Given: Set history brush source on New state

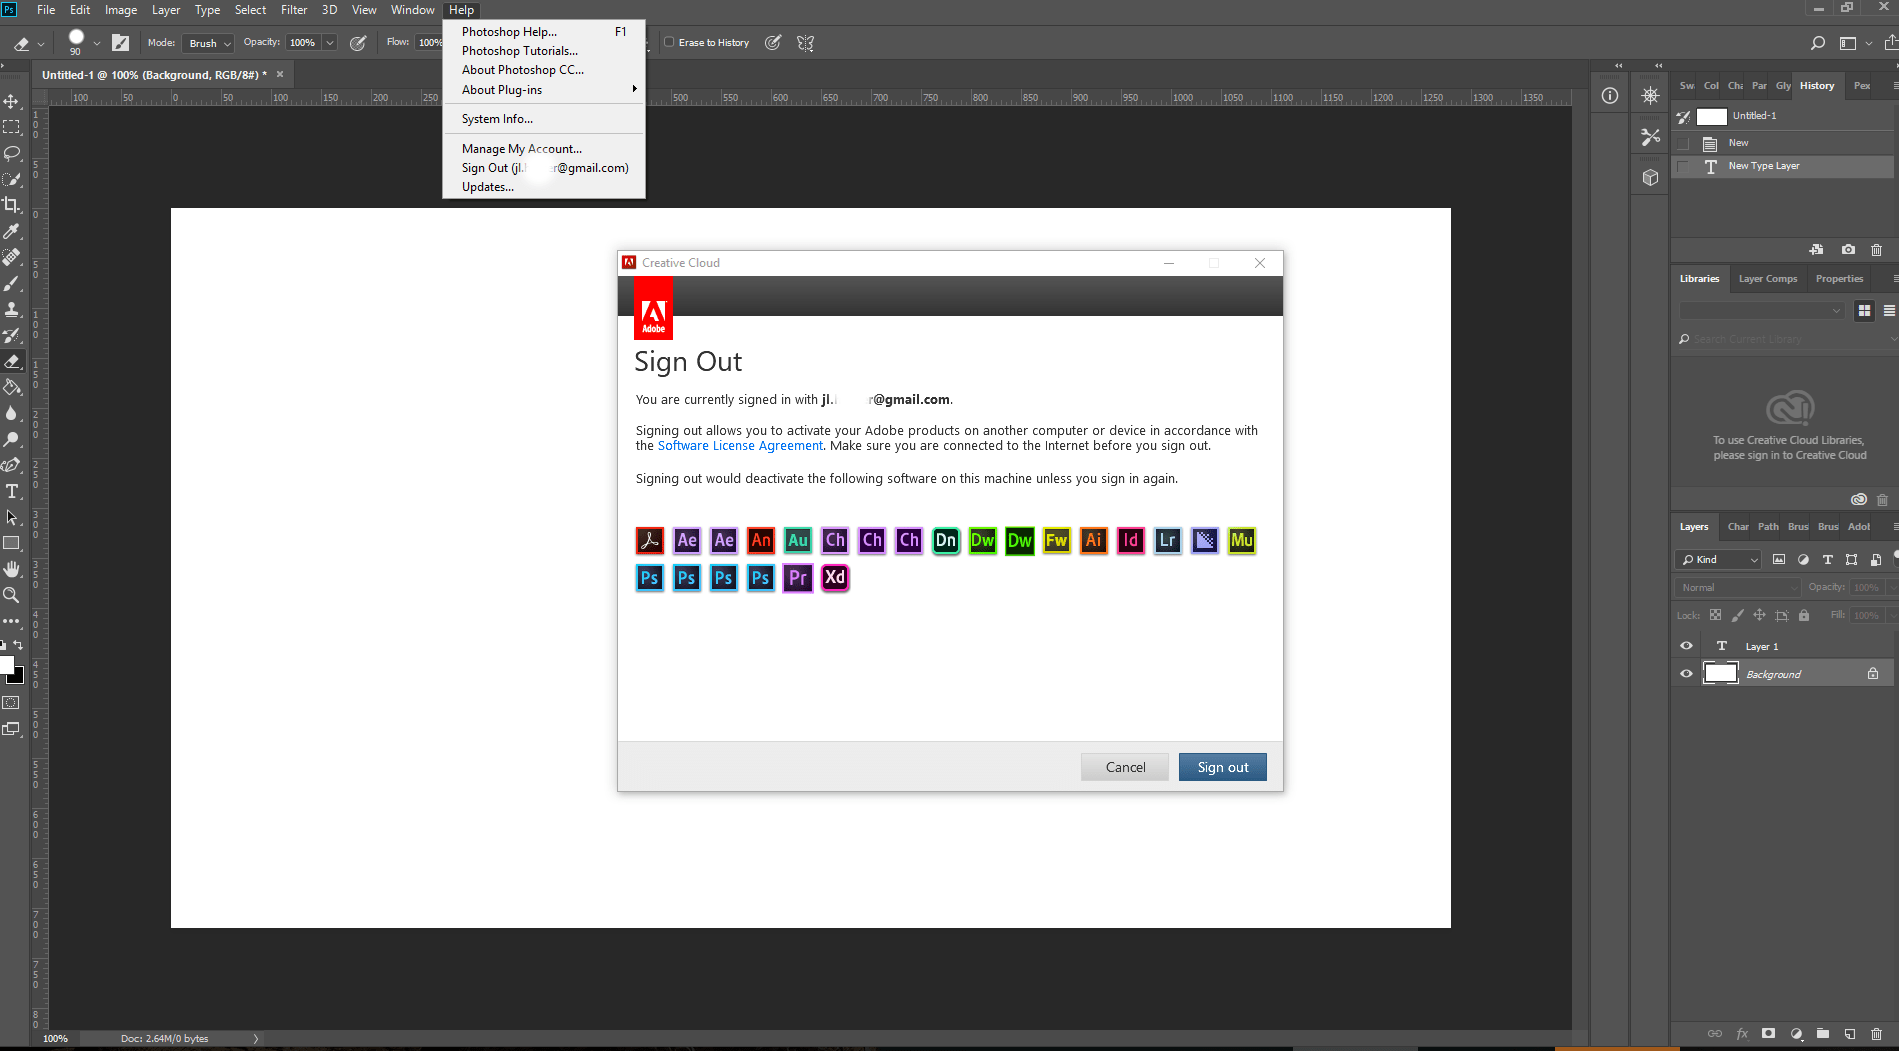Looking at the screenshot, I should click(1684, 143).
